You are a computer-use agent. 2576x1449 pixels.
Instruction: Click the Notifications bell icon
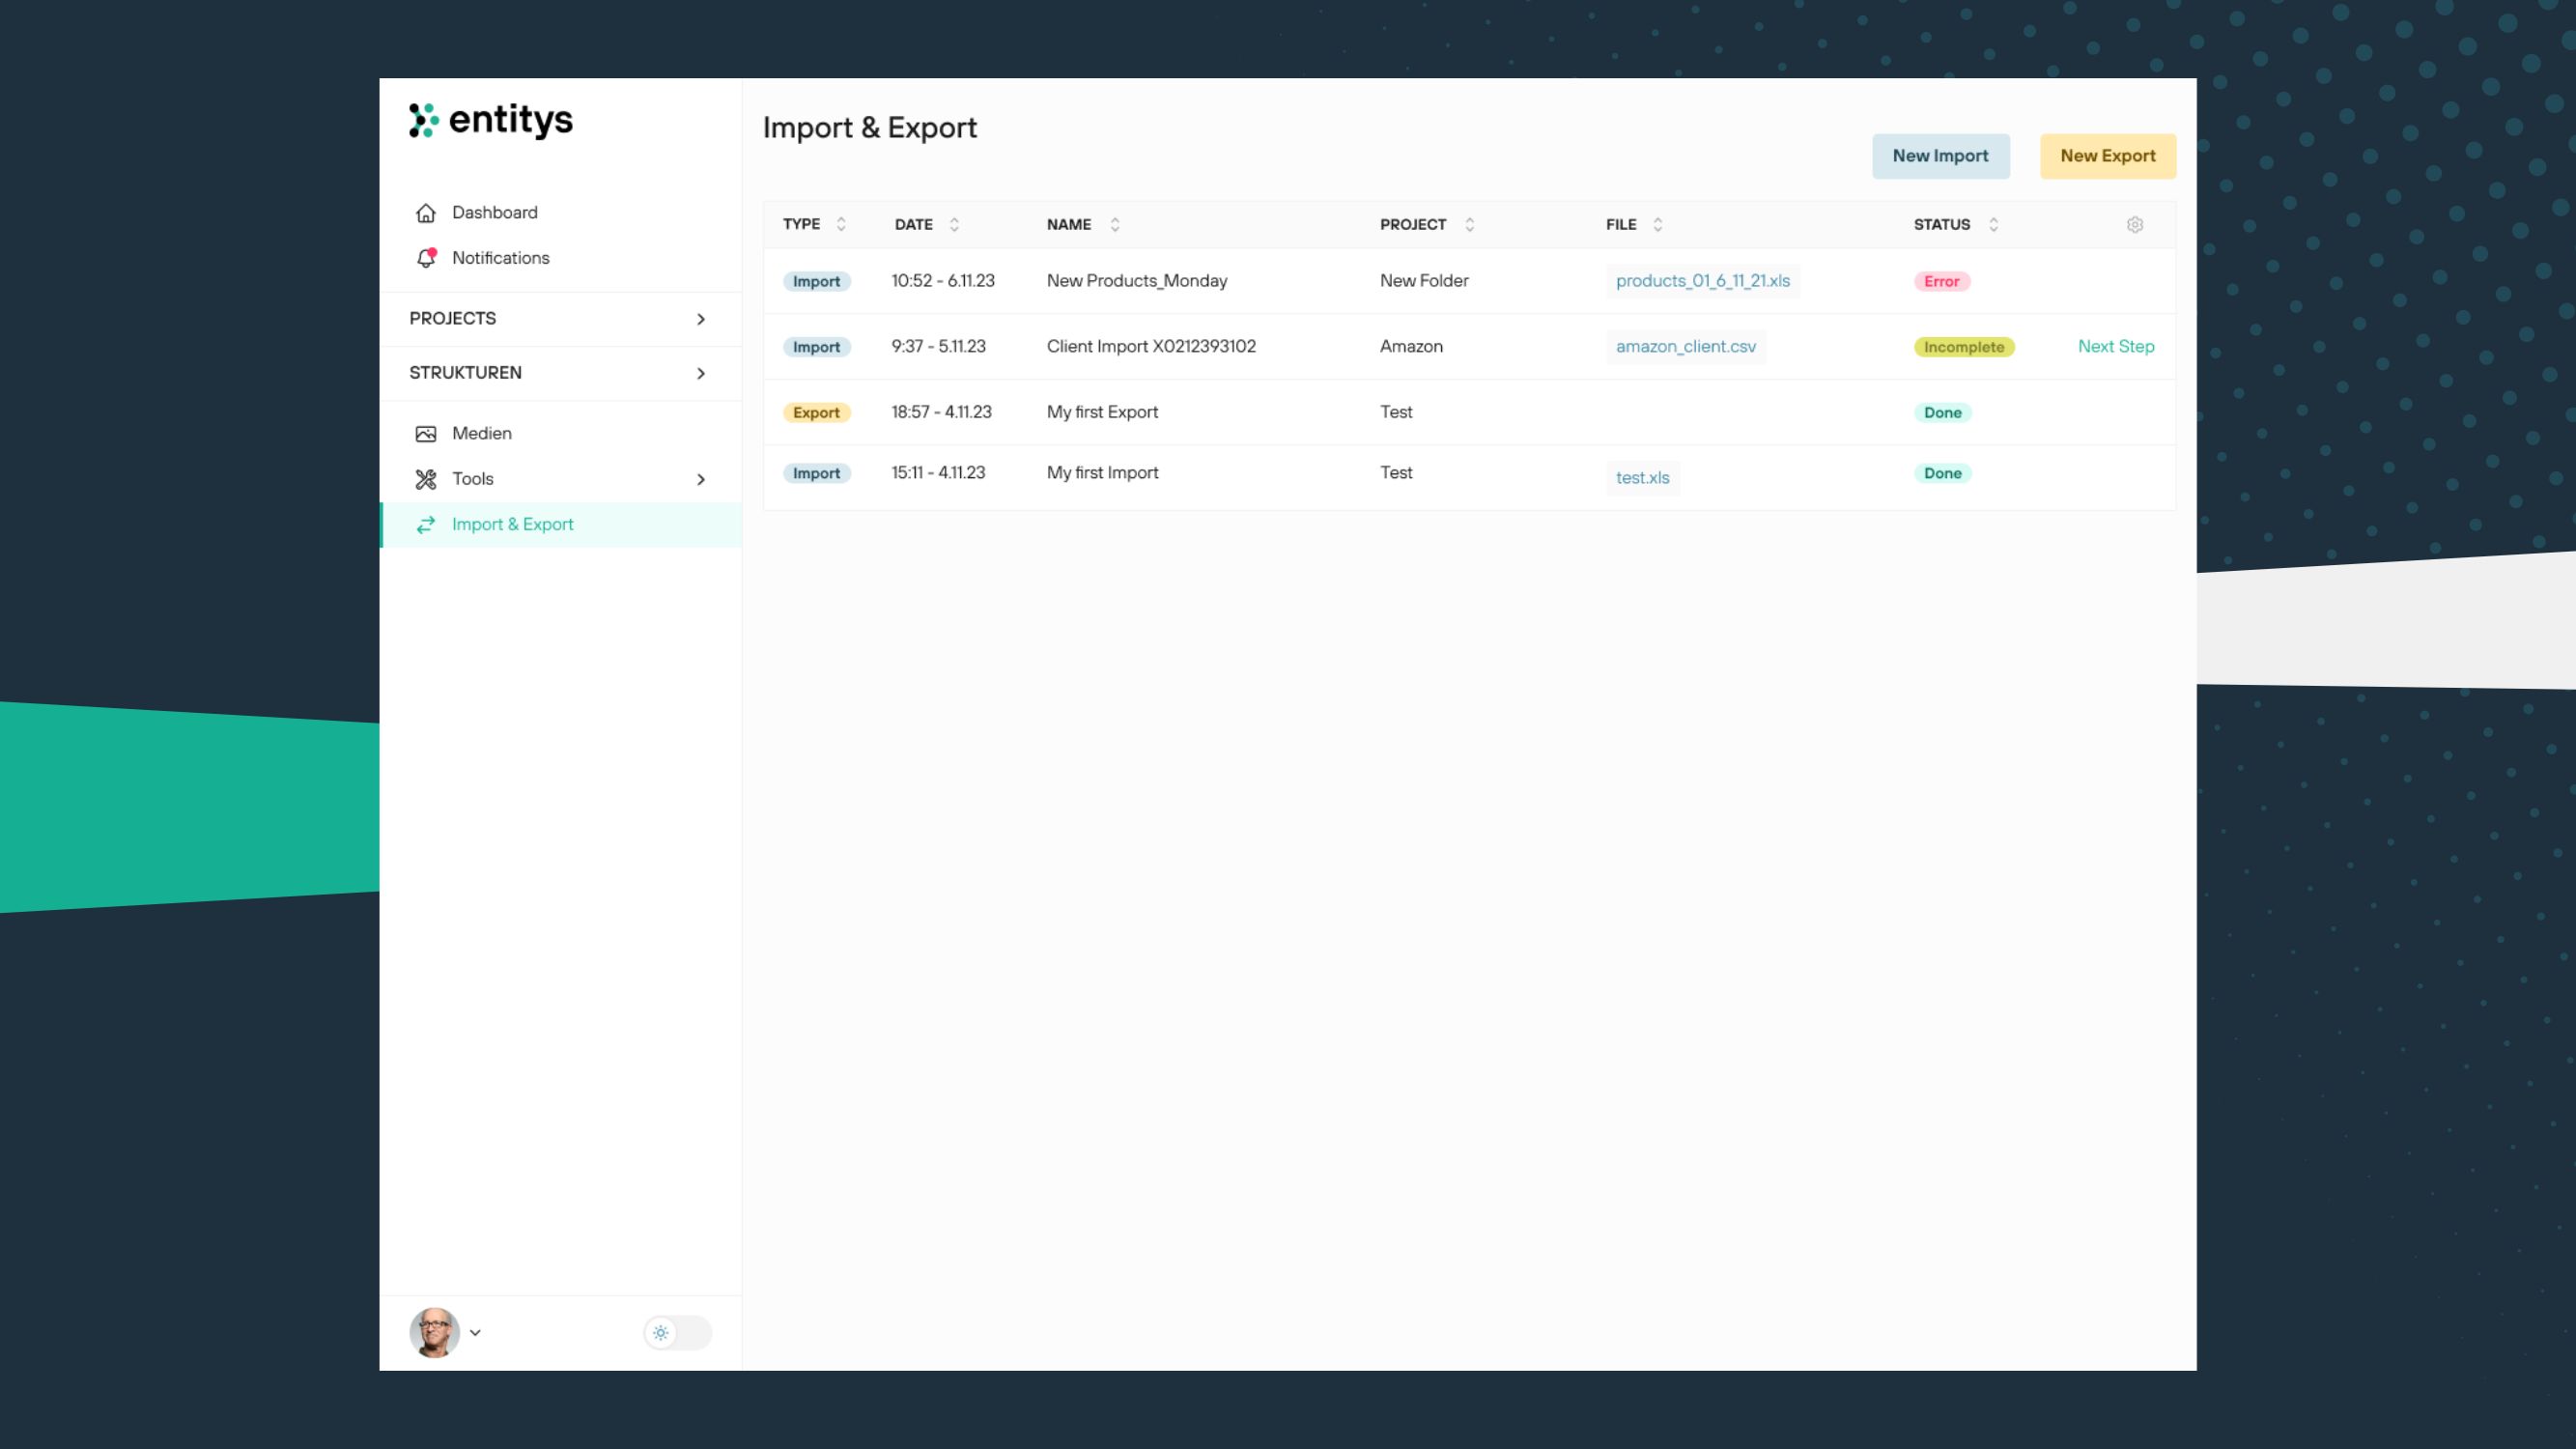pos(426,257)
